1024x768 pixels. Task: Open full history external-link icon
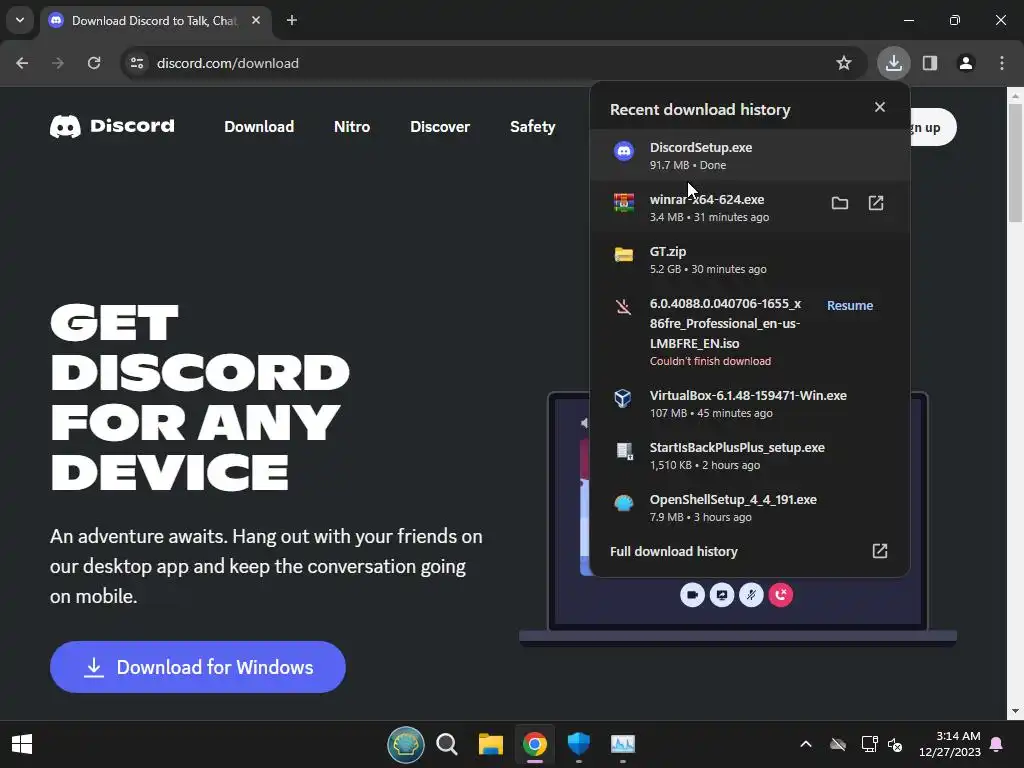(880, 551)
